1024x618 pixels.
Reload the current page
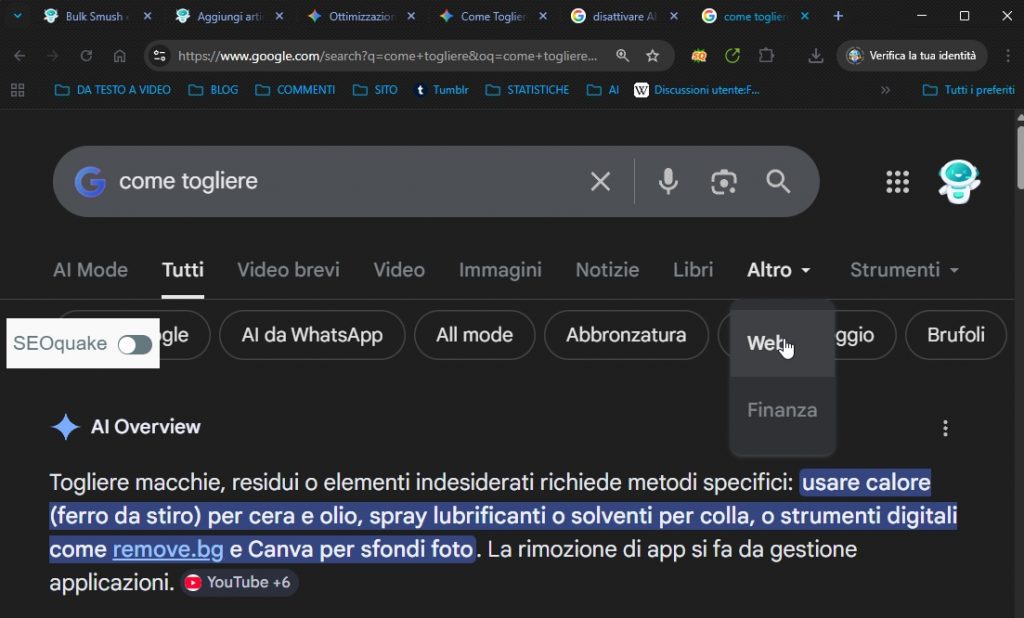86,56
